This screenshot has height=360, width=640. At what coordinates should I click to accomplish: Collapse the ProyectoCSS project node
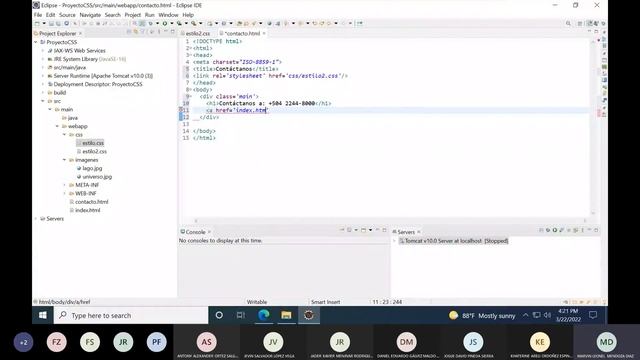click(x=36, y=42)
